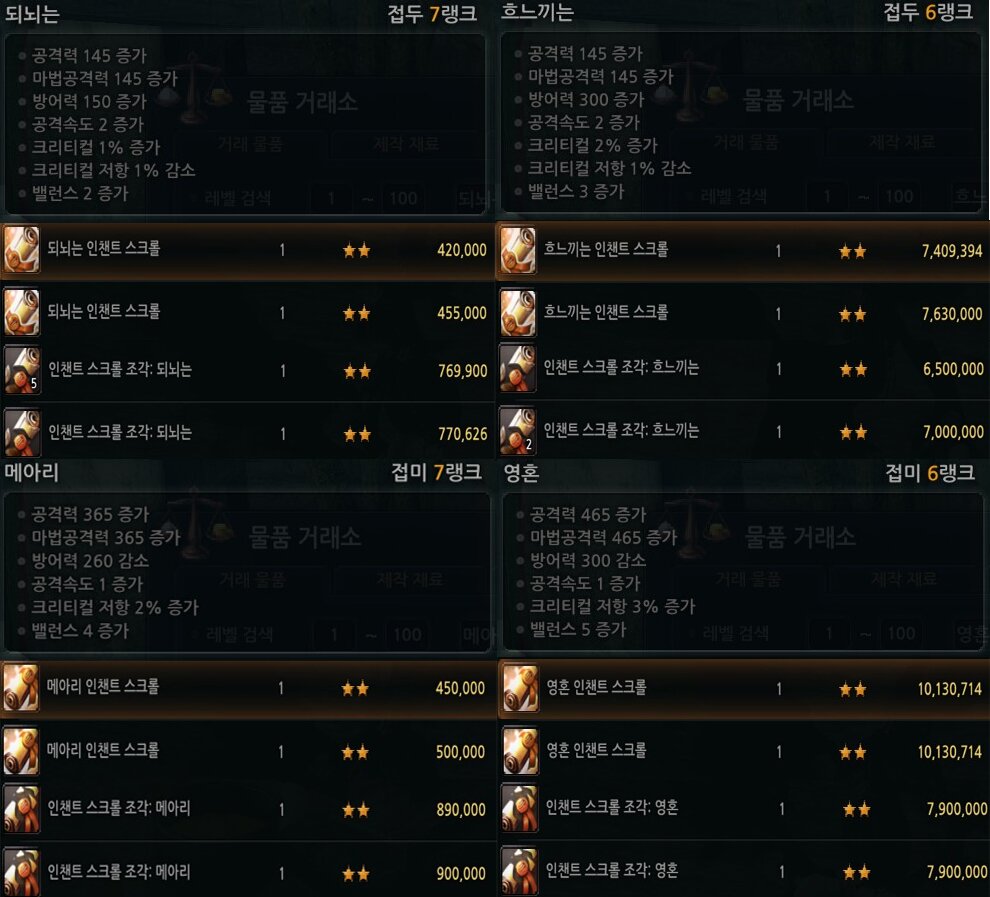The height and width of the screenshot is (897, 990).
Task: Choose the 되뇌는 fragment priced 770,626
Action: (x=247, y=433)
